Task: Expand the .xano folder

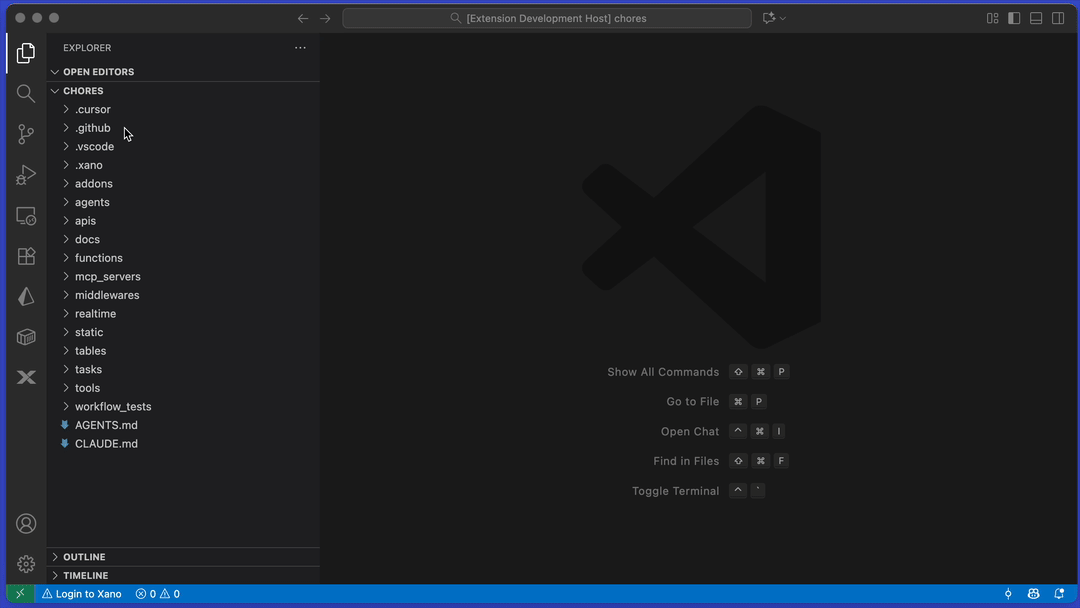Action: [x=183, y=165]
